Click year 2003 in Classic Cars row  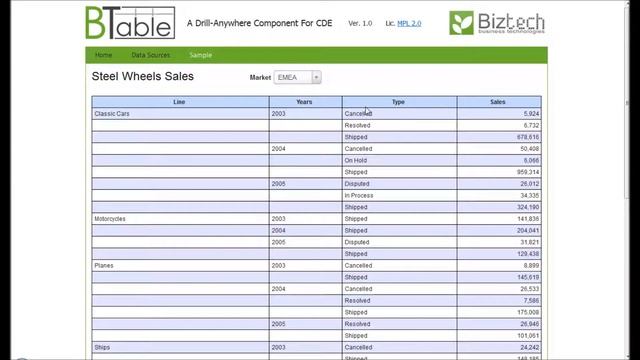(x=305, y=114)
